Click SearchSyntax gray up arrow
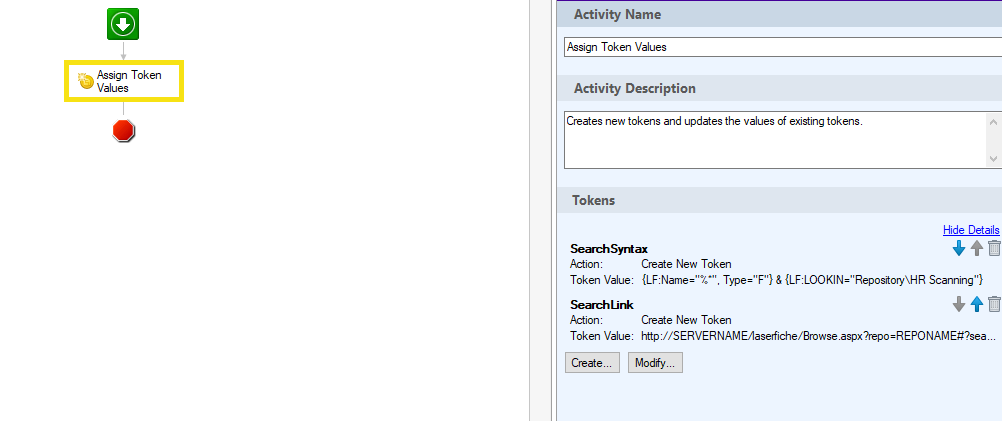 click(976, 249)
